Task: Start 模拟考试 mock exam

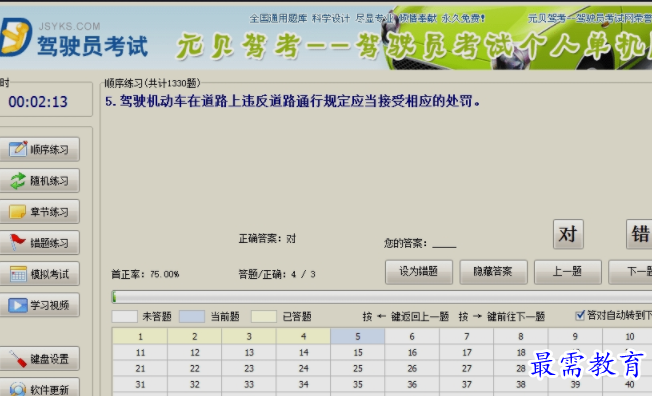Action: [x=40, y=274]
